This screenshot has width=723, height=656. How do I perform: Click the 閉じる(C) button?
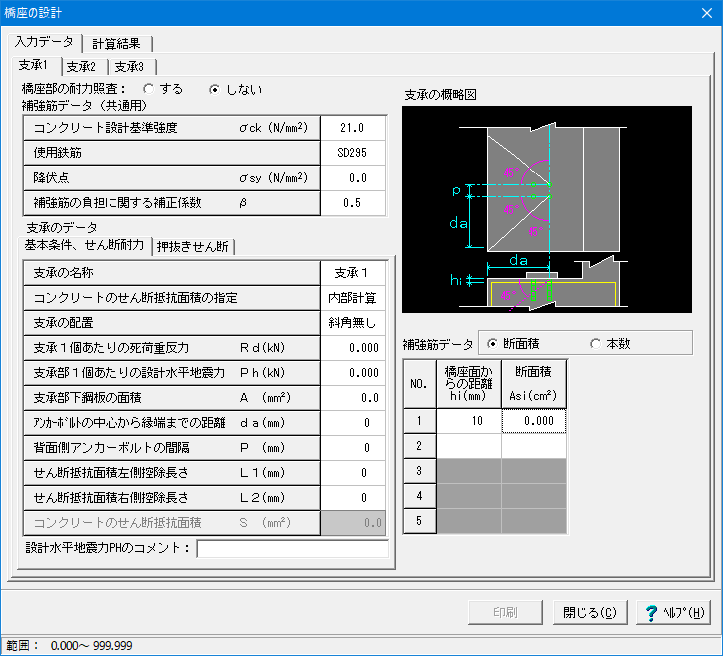coord(590,612)
